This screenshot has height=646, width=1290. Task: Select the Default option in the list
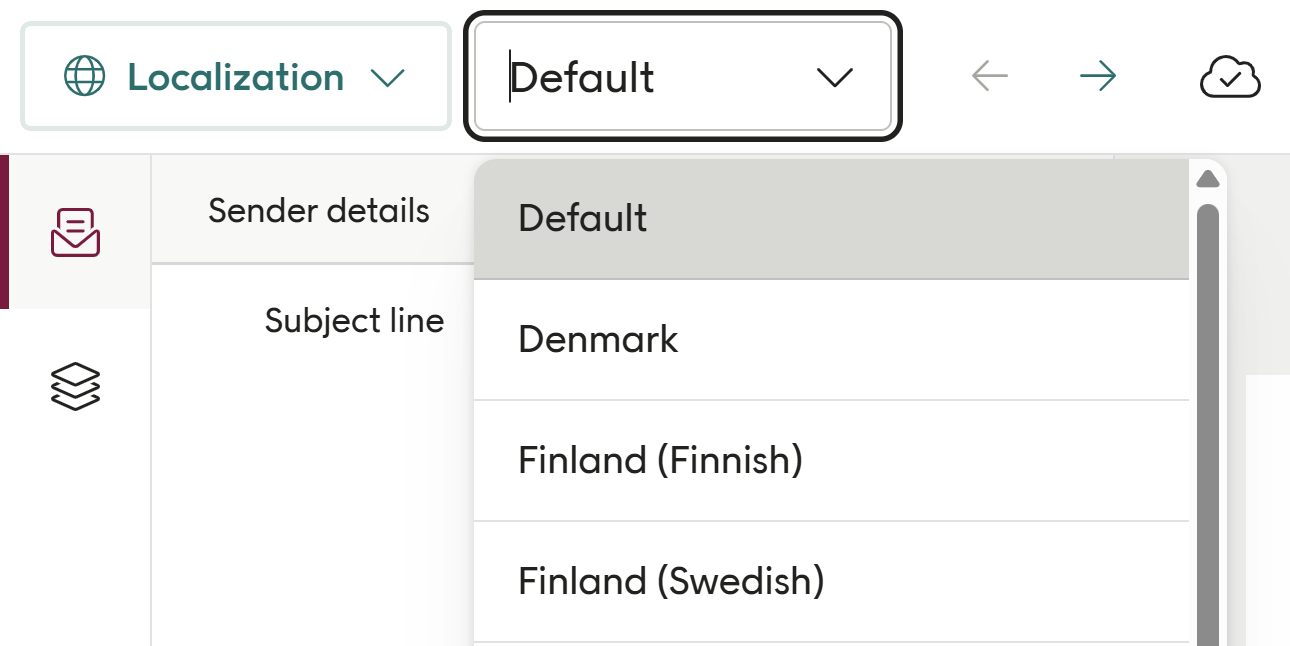pyautogui.click(x=583, y=218)
